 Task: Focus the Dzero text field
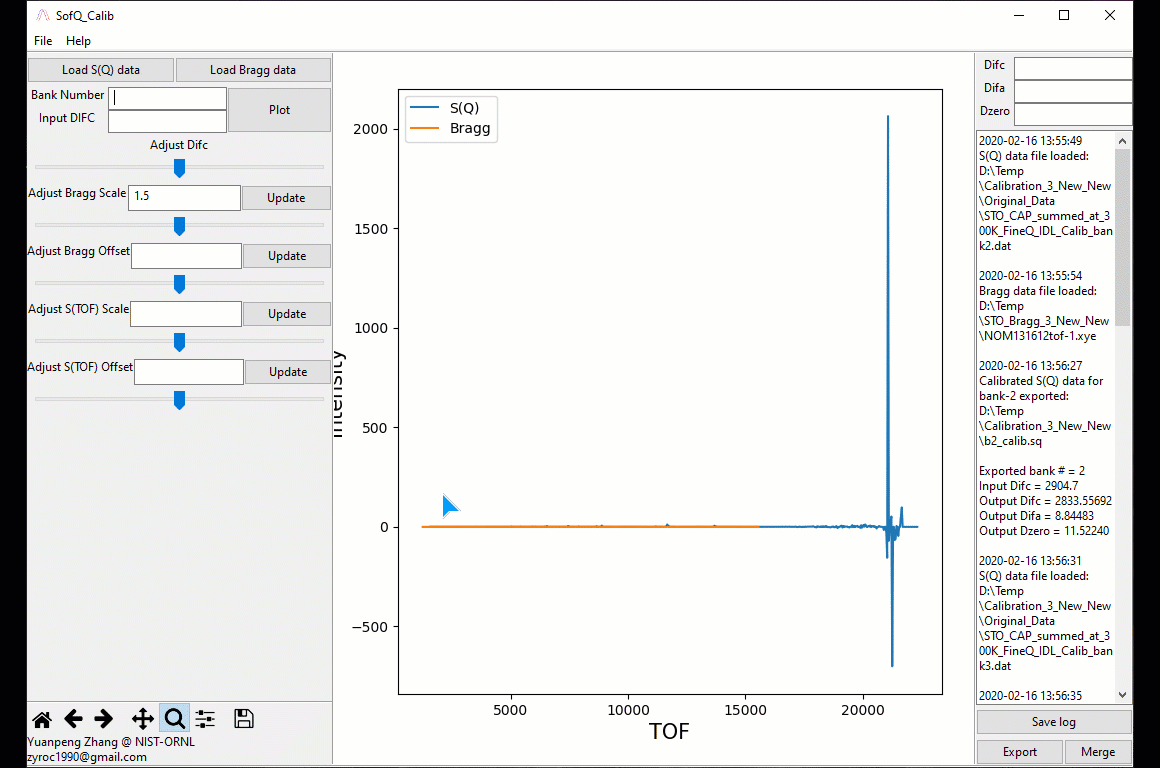click(1072, 113)
